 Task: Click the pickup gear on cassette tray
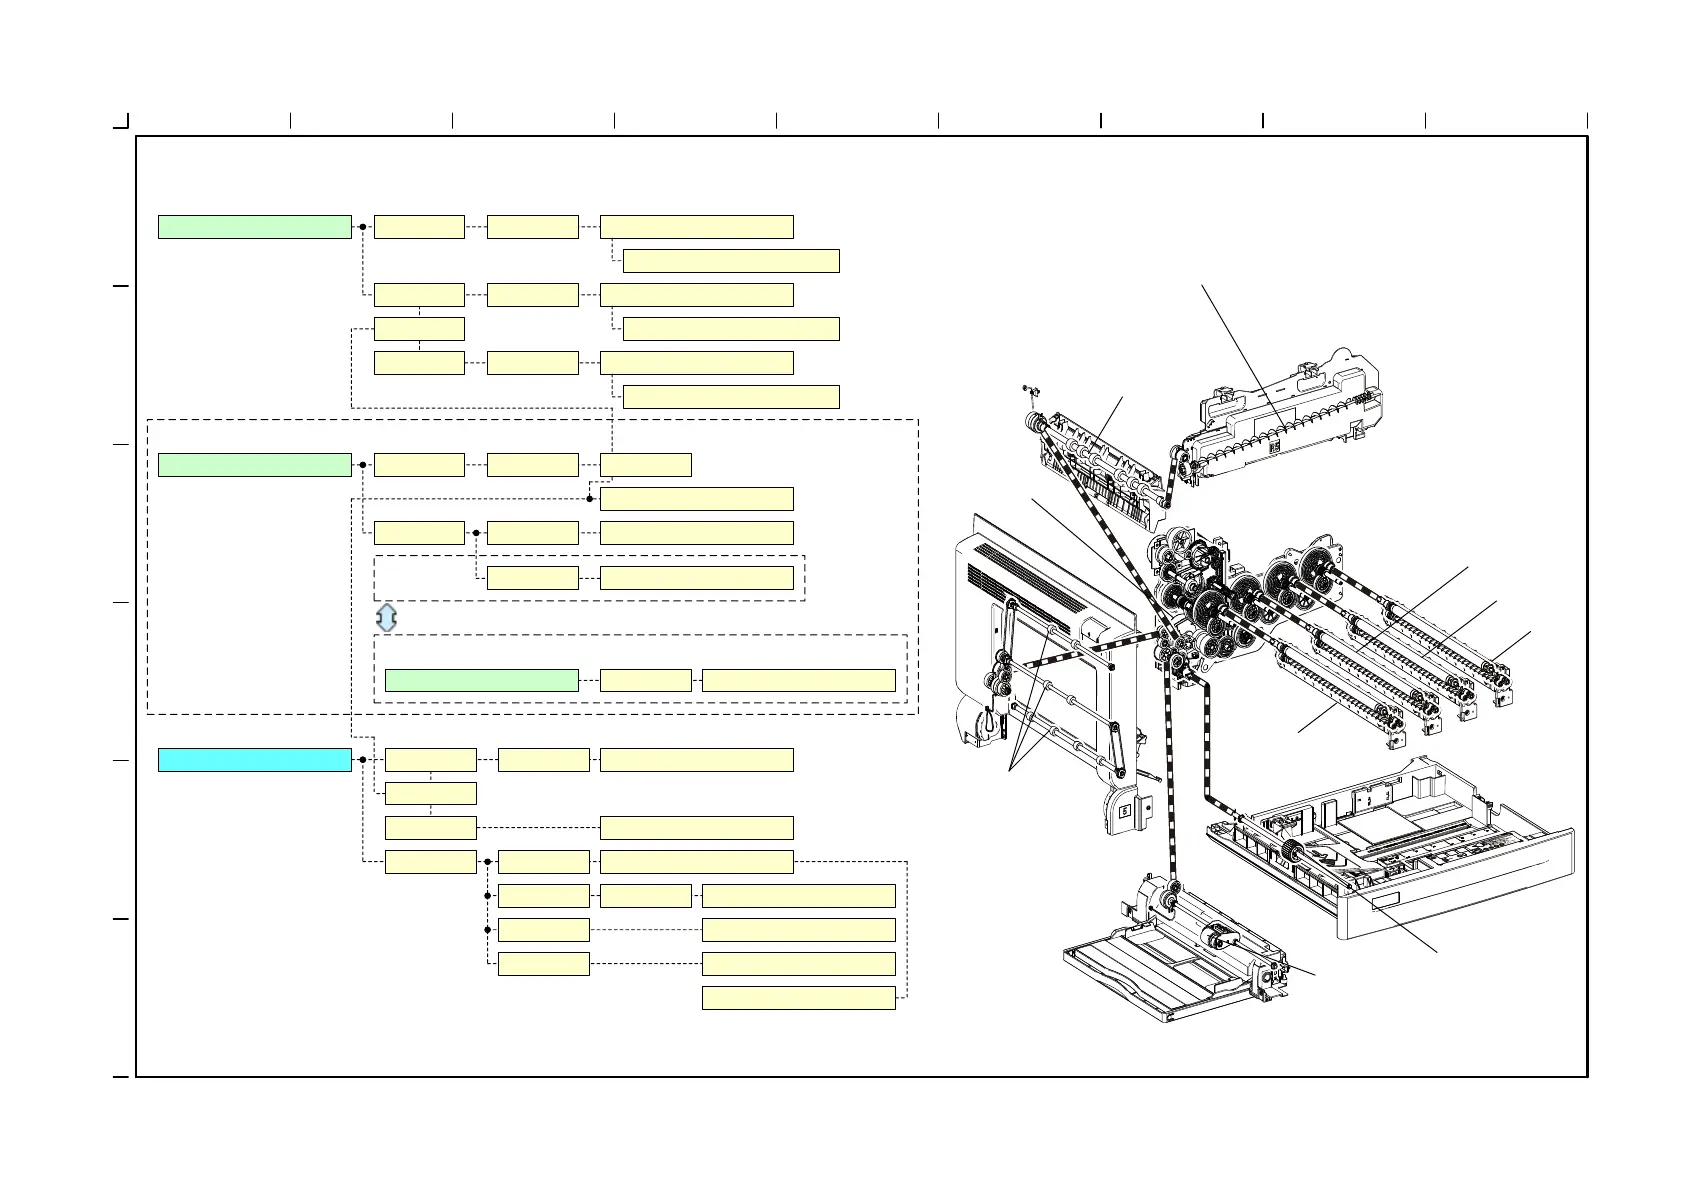point(1291,853)
